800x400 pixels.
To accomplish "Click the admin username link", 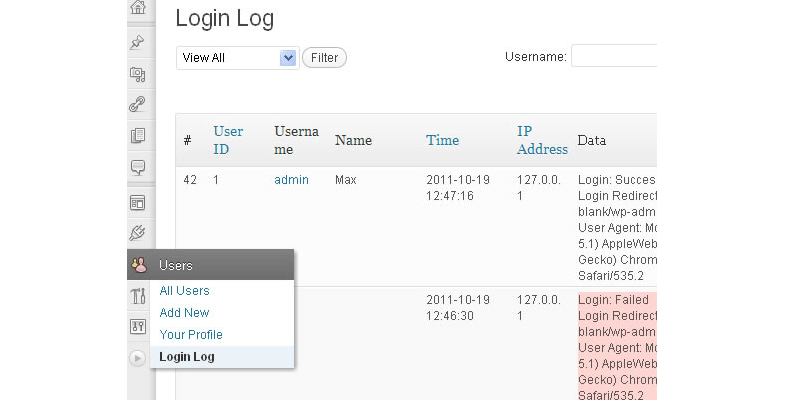I will point(291,180).
